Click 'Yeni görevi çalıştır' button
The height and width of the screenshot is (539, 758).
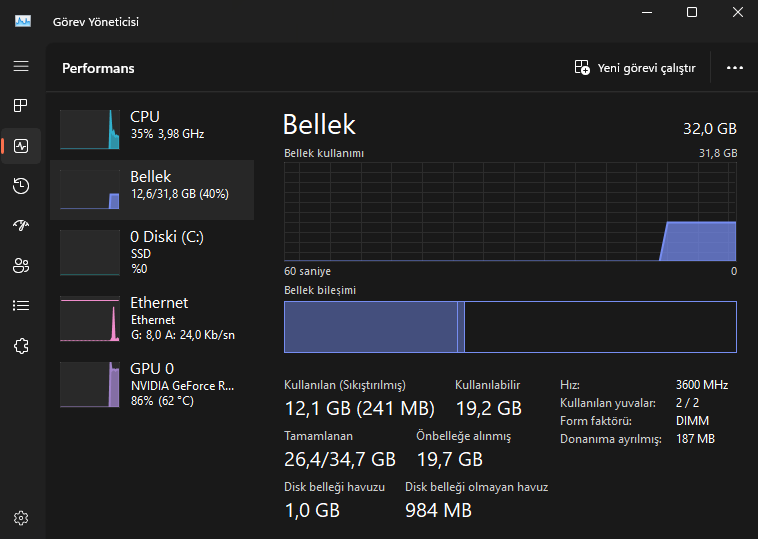(635, 68)
